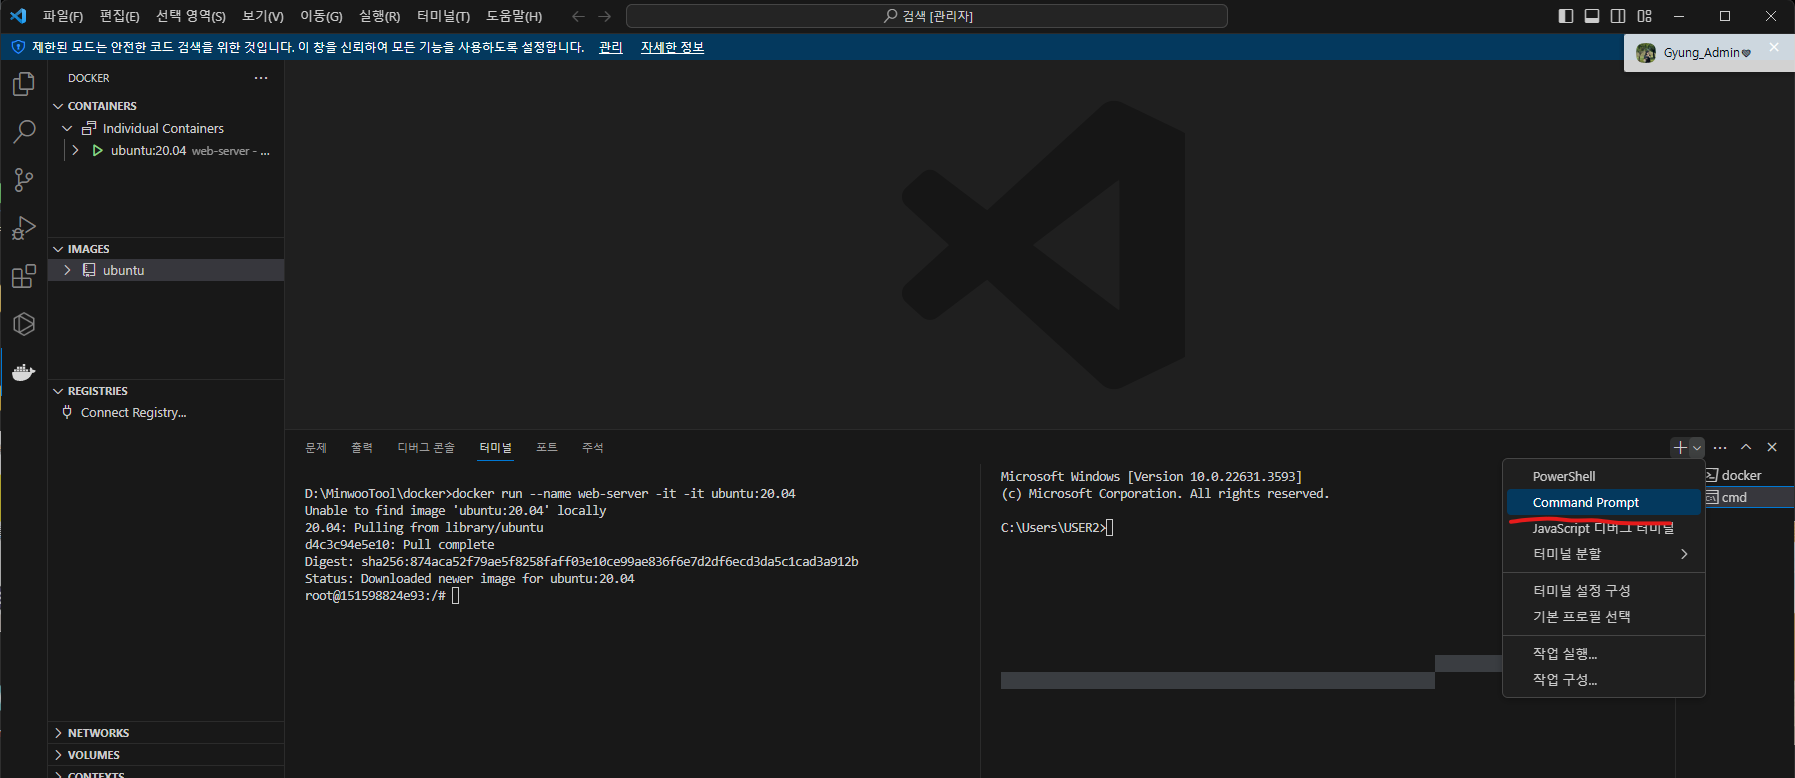The height and width of the screenshot is (778, 1795).
Task: Open the 선택 영역(S) menu
Action: coord(190,16)
